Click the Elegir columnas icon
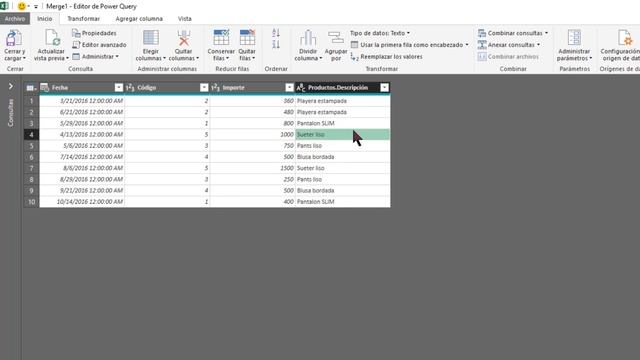Image resolution: width=640 pixels, height=360 pixels. 151,38
